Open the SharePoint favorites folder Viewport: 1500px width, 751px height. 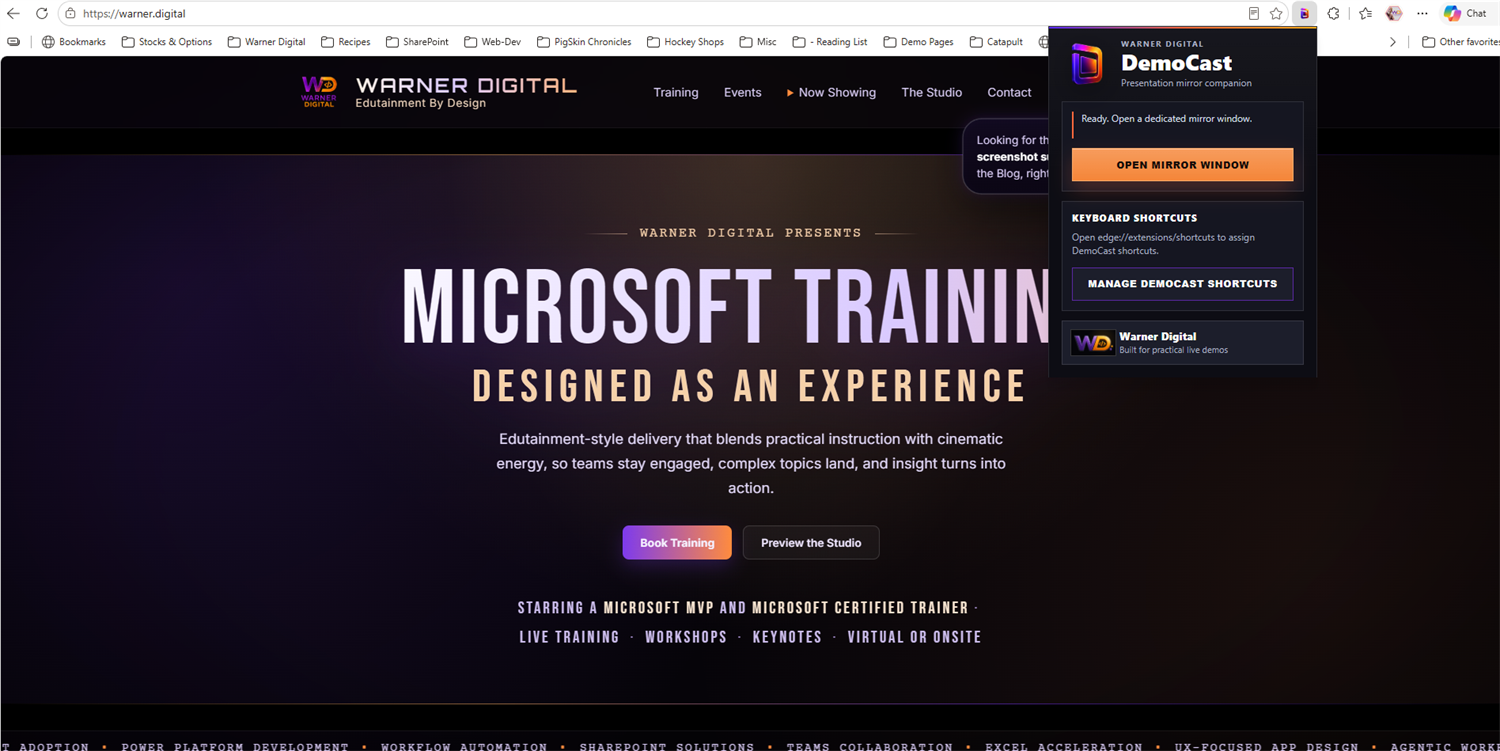(416, 42)
